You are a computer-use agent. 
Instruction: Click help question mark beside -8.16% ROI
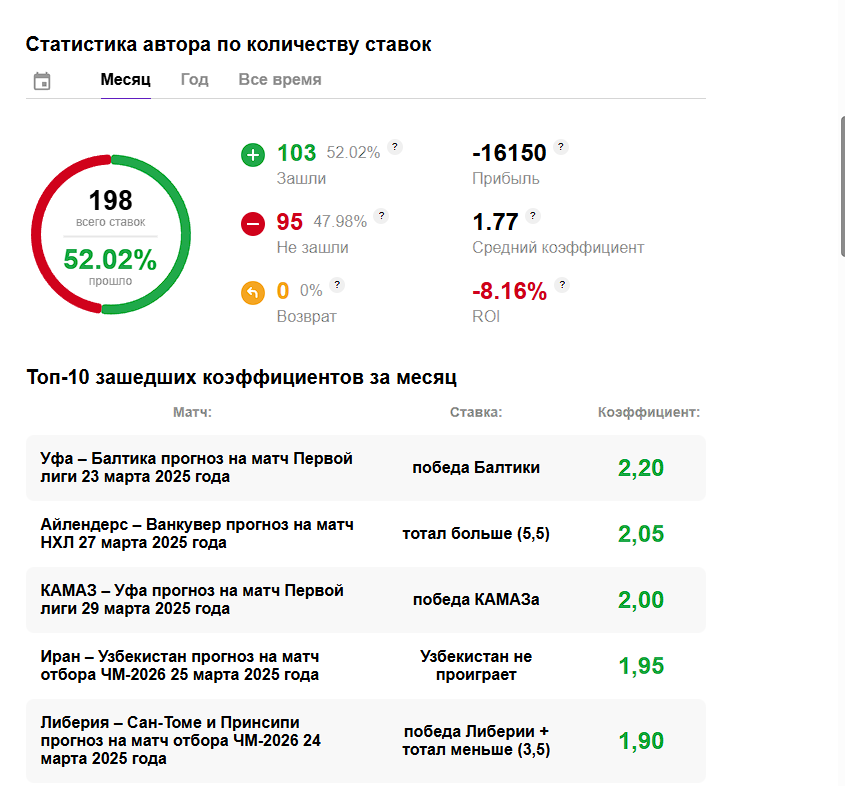pyautogui.click(x=562, y=284)
